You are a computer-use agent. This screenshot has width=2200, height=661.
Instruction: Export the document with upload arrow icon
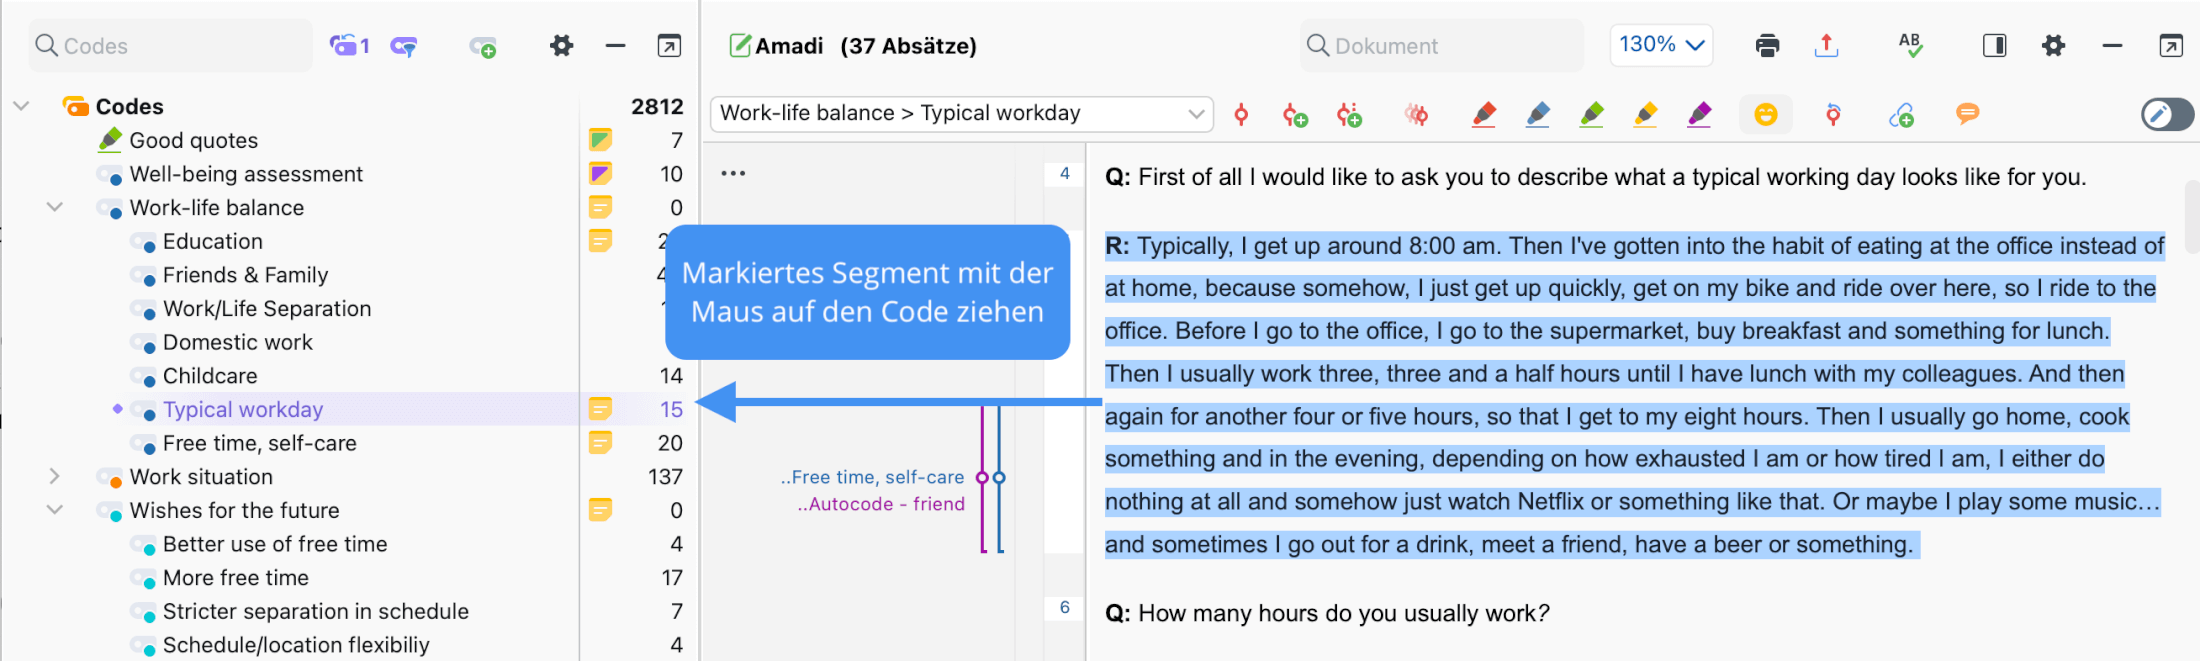tap(1826, 45)
